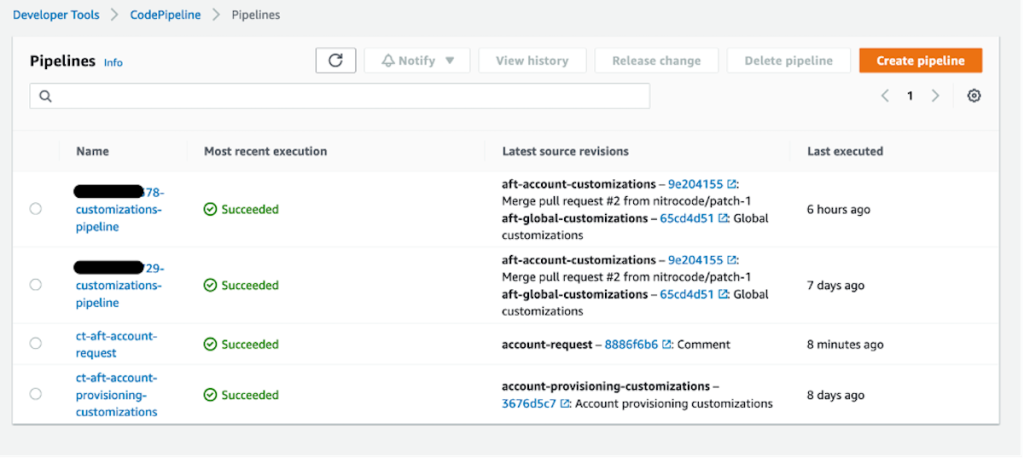The height and width of the screenshot is (458, 1024).
Task: Click Developer Tools breadcrumb
Action: [56, 15]
